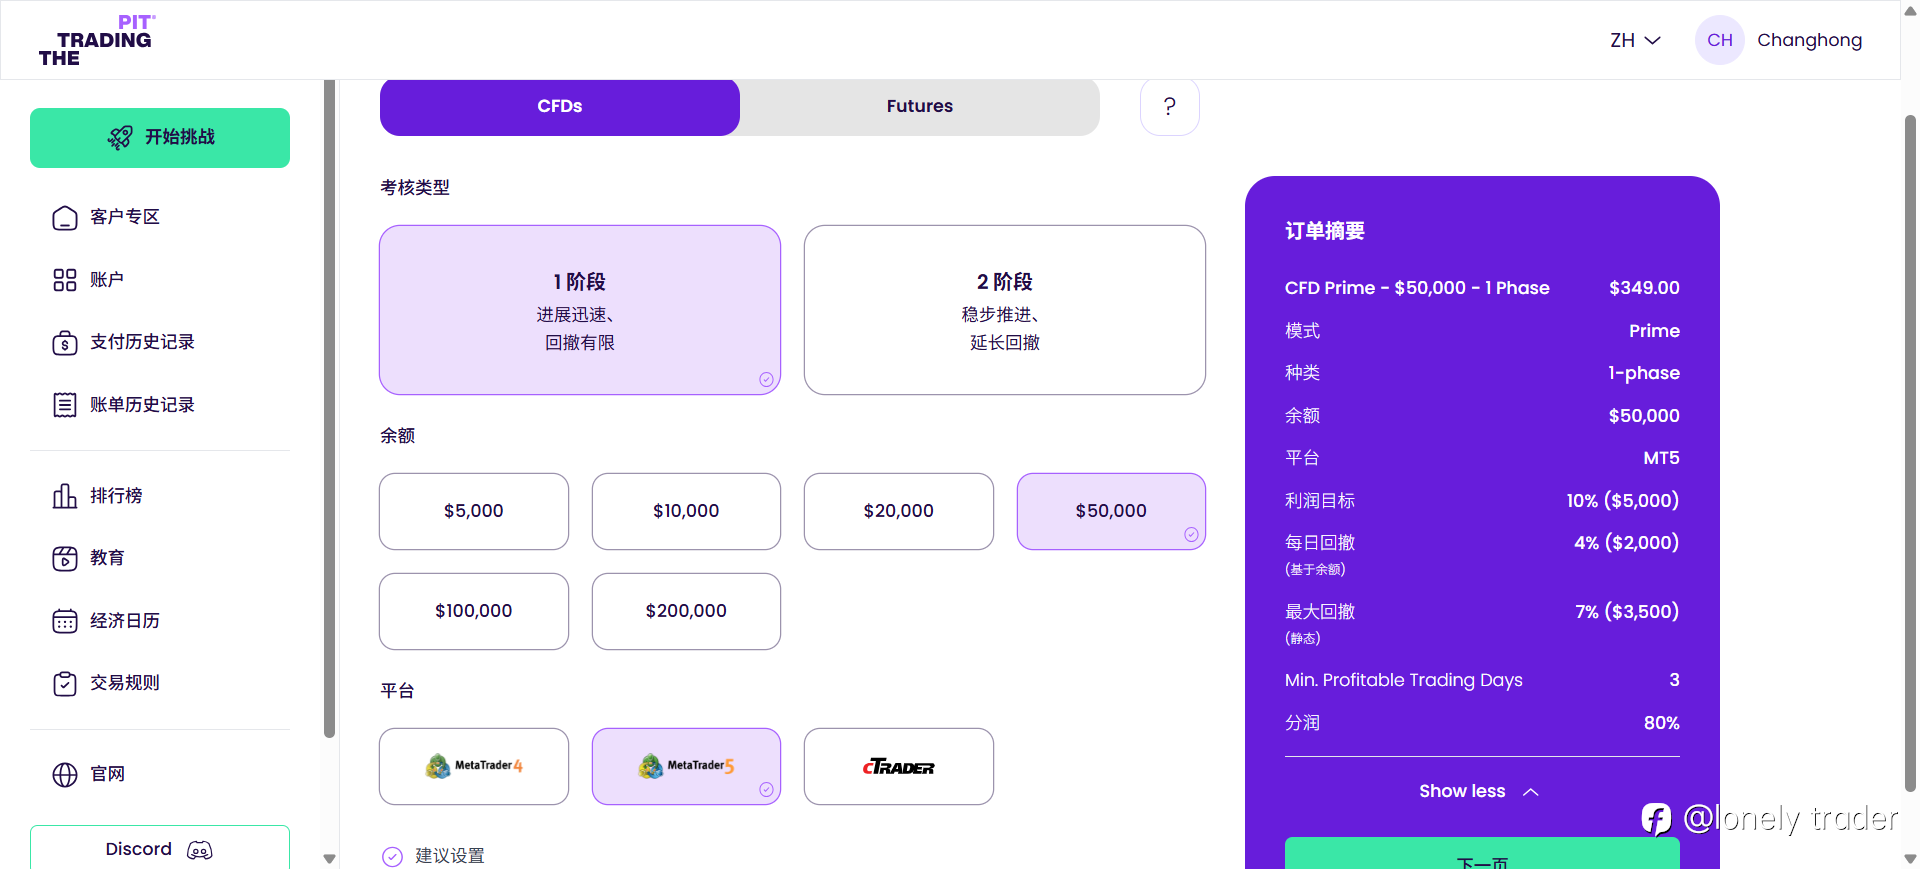Click the Show less chevron arrow
This screenshot has height=869, width=1920.
(x=1530, y=792)
